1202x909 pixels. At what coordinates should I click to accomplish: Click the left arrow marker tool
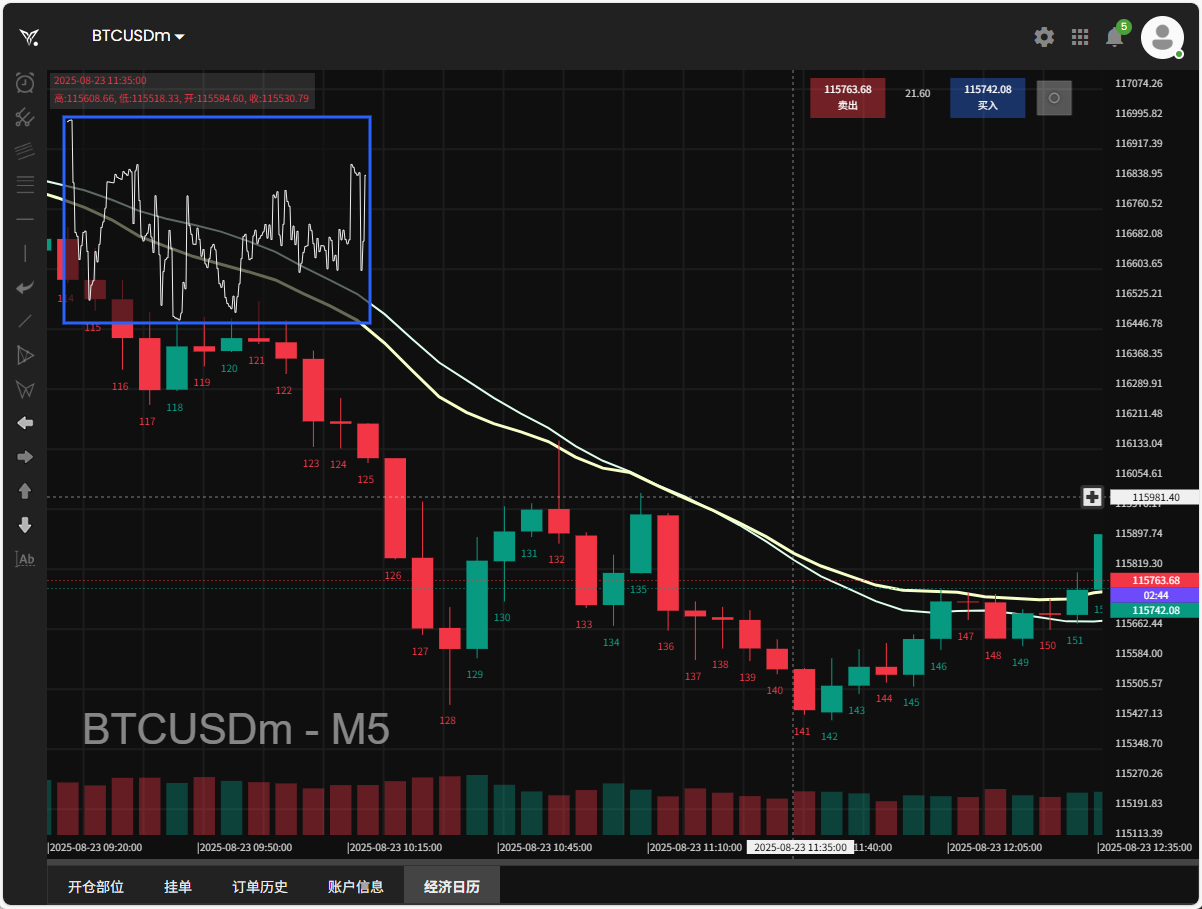pyautogui.click(x=25, y=423)
